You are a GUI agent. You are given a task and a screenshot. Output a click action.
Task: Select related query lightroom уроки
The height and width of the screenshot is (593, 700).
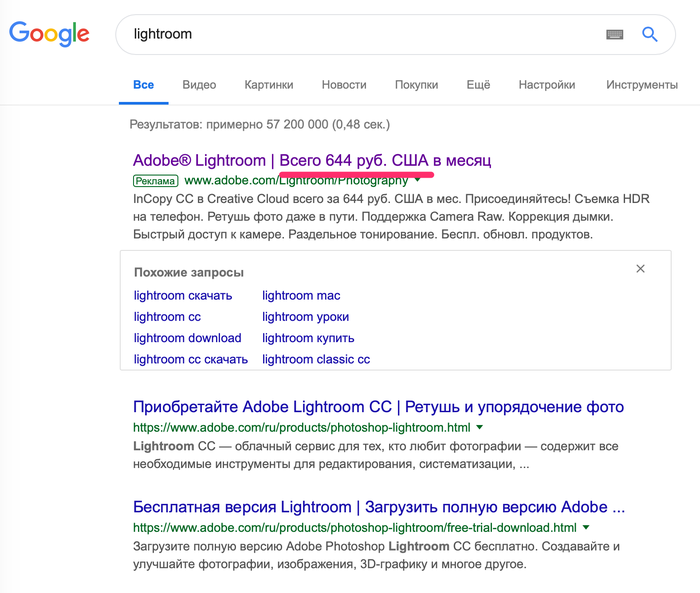tap(306, 317)
